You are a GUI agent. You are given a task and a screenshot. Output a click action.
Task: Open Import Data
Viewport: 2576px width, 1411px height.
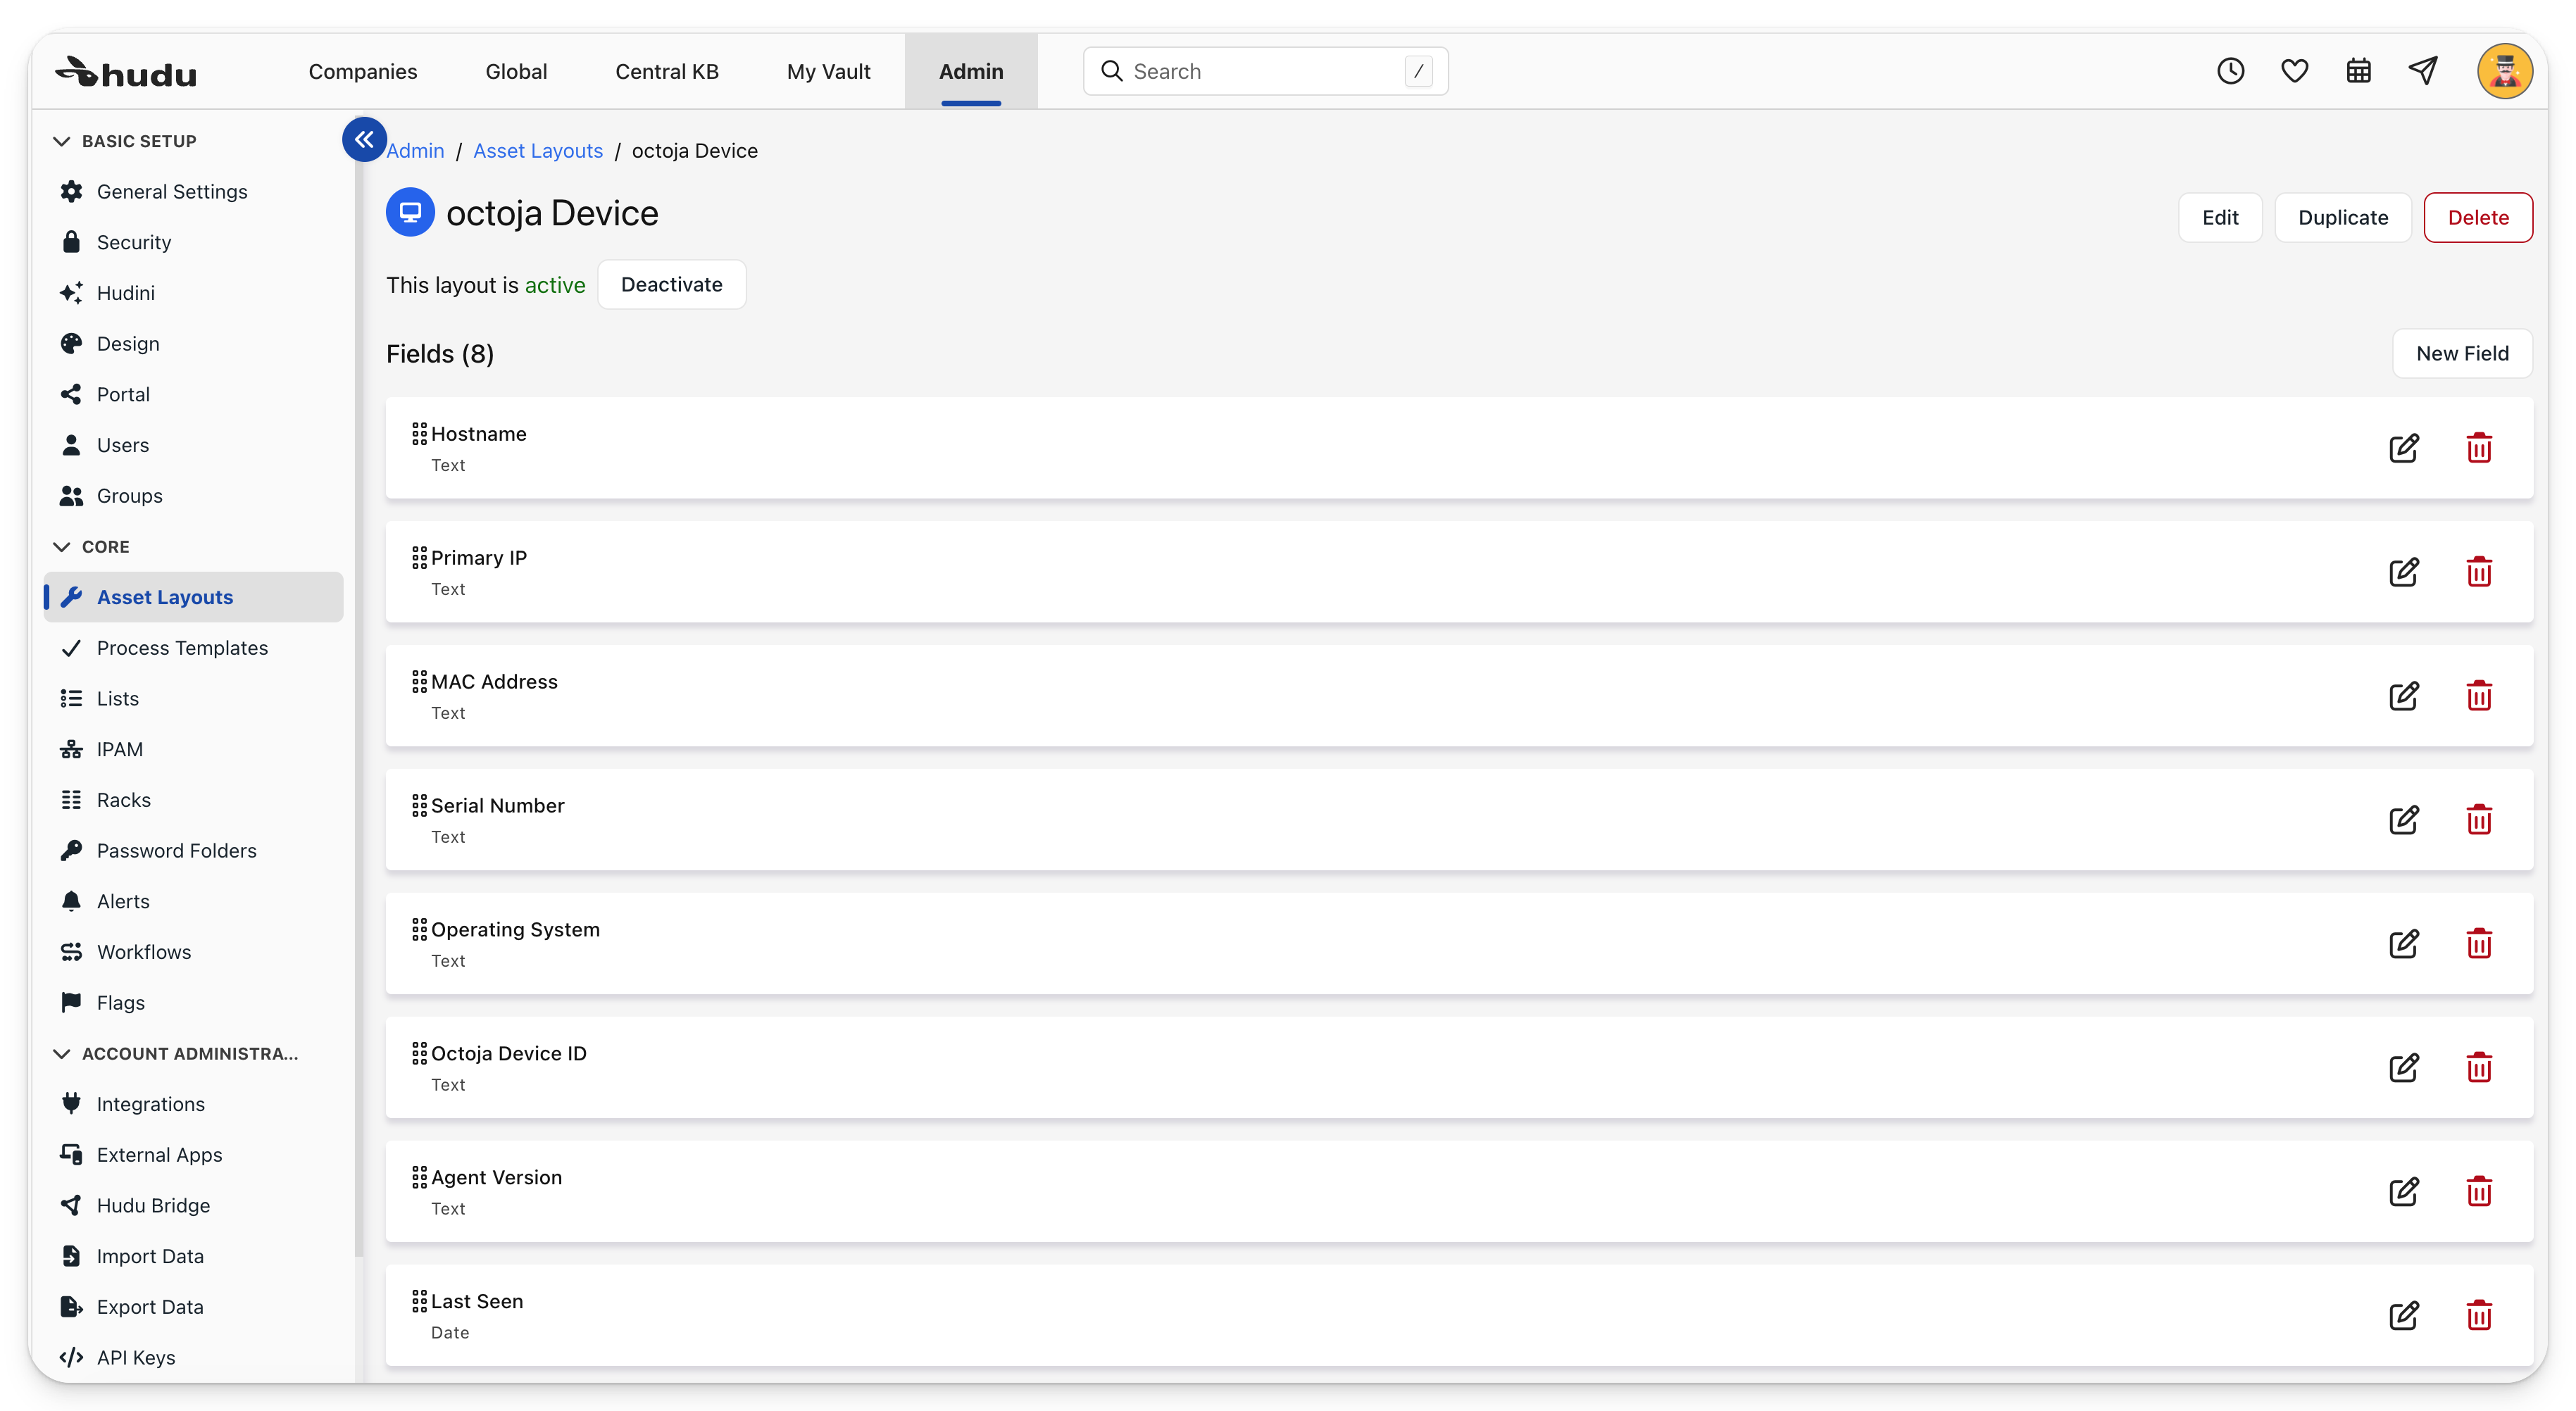[194, 1257]
